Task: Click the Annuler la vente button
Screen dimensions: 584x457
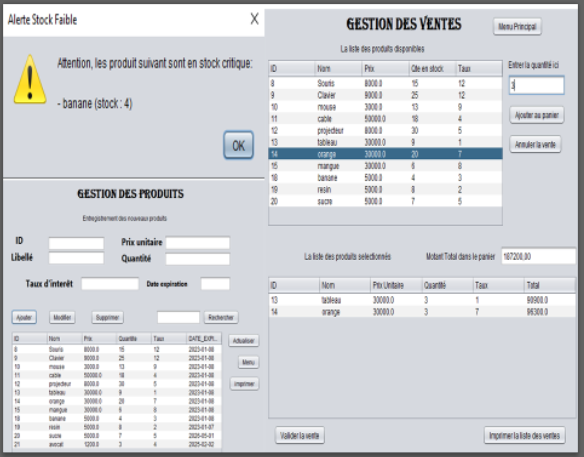Action: (535, 145)
